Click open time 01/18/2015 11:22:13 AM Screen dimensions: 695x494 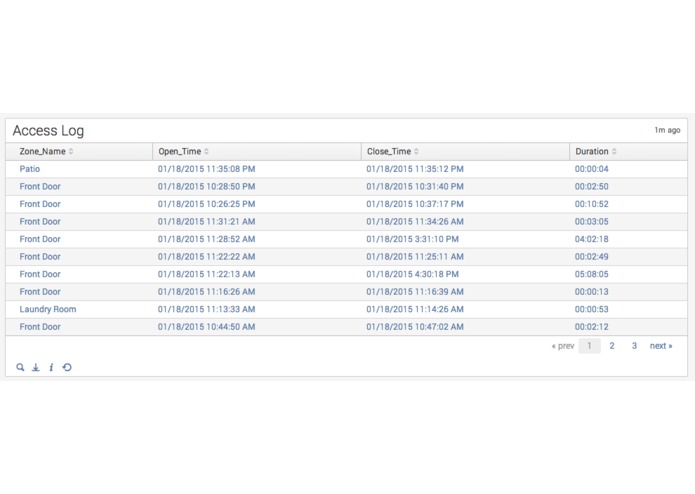(x=207, y=274)
